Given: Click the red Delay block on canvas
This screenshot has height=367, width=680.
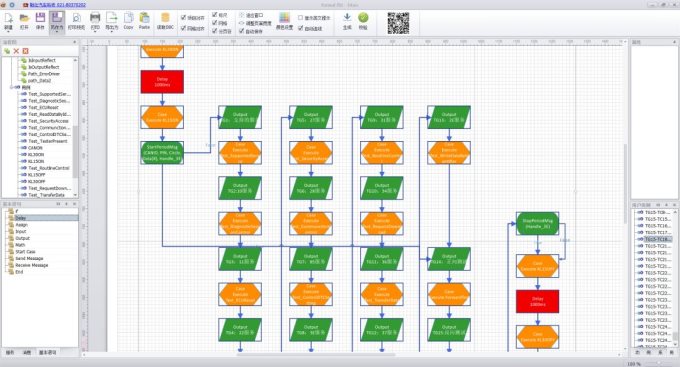Looking at the screenshot, I should 162,82.
